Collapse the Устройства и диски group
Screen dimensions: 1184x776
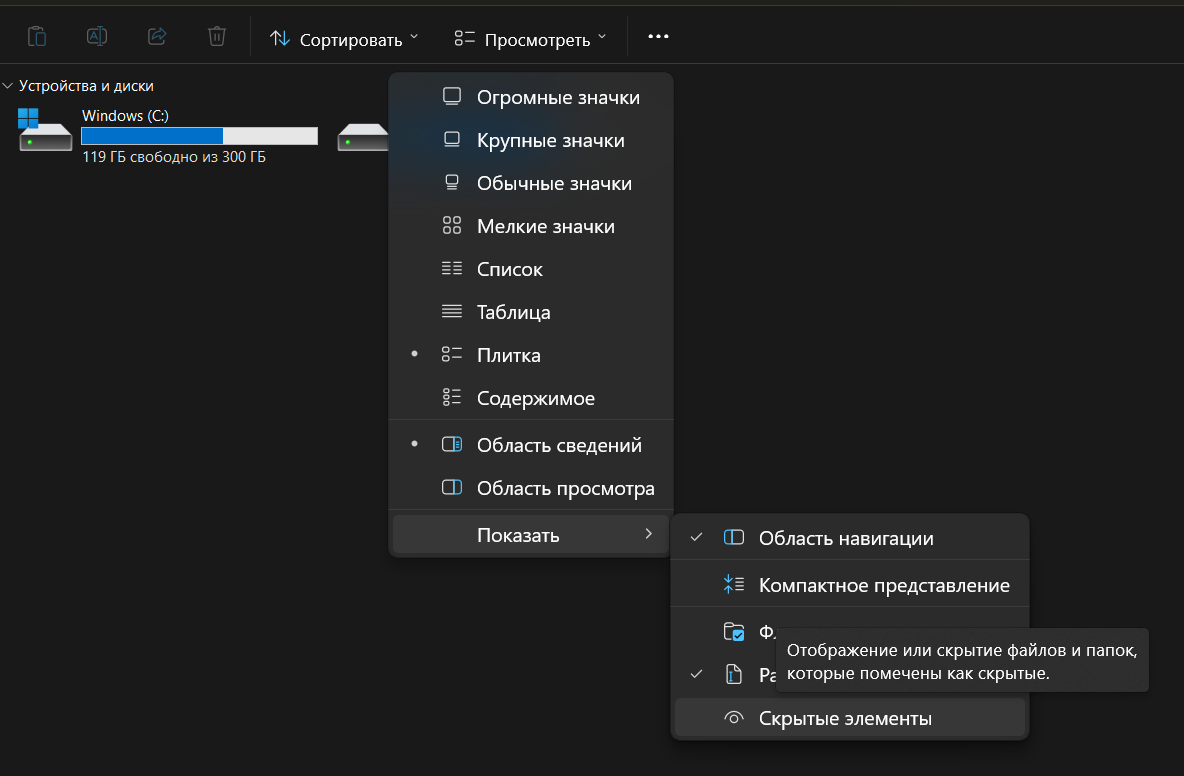pyautogui.click(x=9, y=86)
